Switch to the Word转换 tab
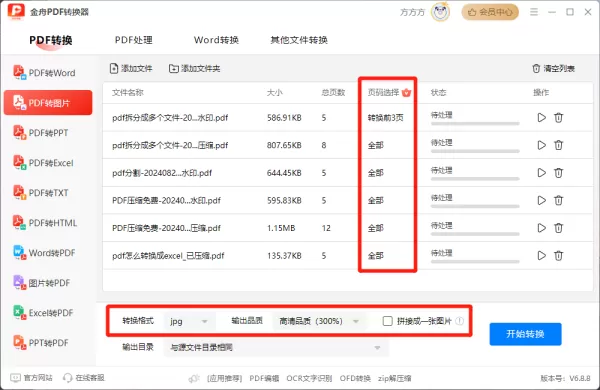 [216, 40]
